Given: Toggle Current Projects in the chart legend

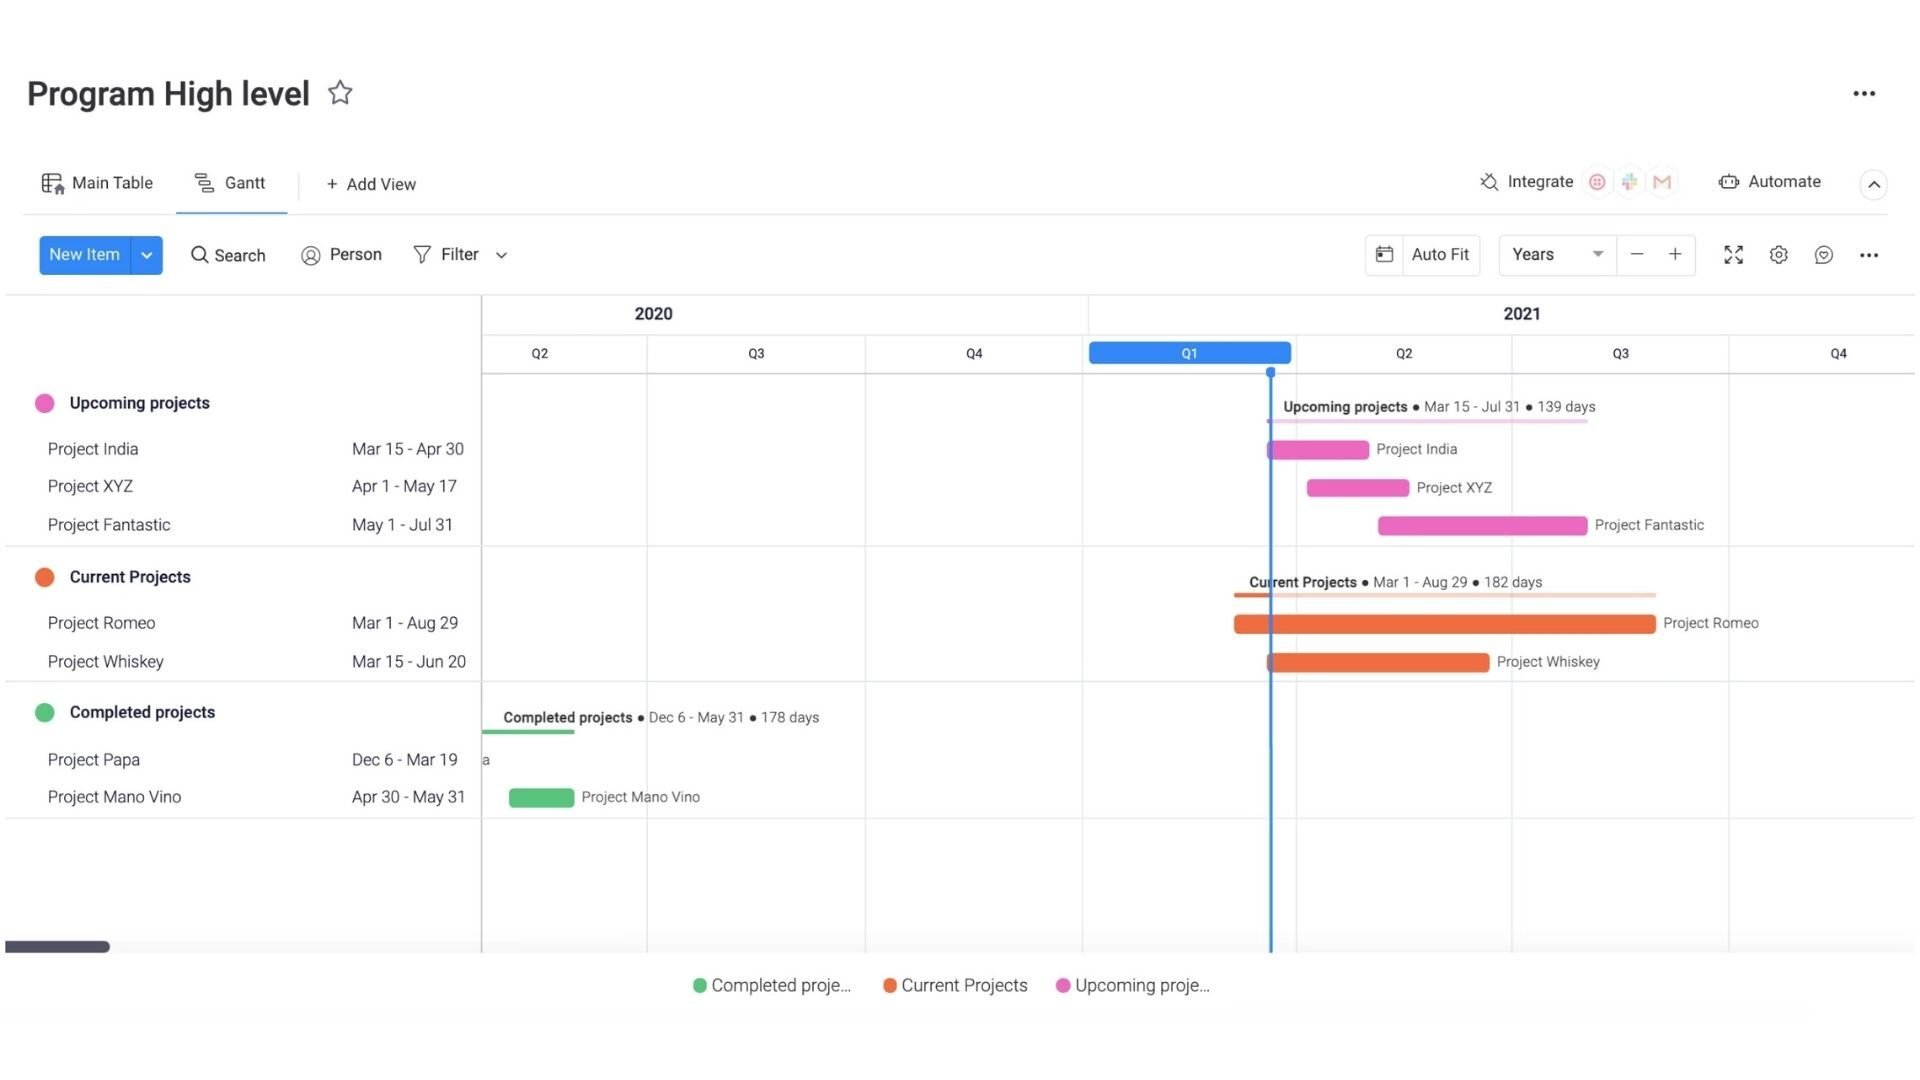Looking at the screenshot, I should 954,985.
